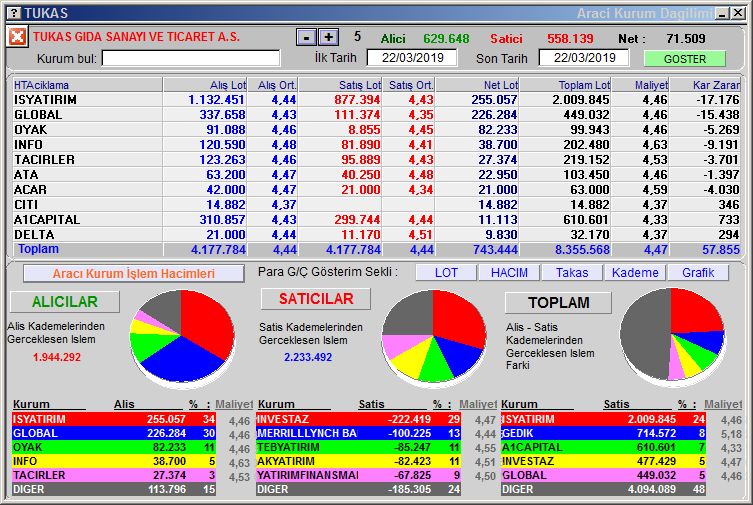Image resolution: width=753 pixels, height=505 pixels.
Task: Click gray DIGER 4.094.089 total entry
Action: 603,489
